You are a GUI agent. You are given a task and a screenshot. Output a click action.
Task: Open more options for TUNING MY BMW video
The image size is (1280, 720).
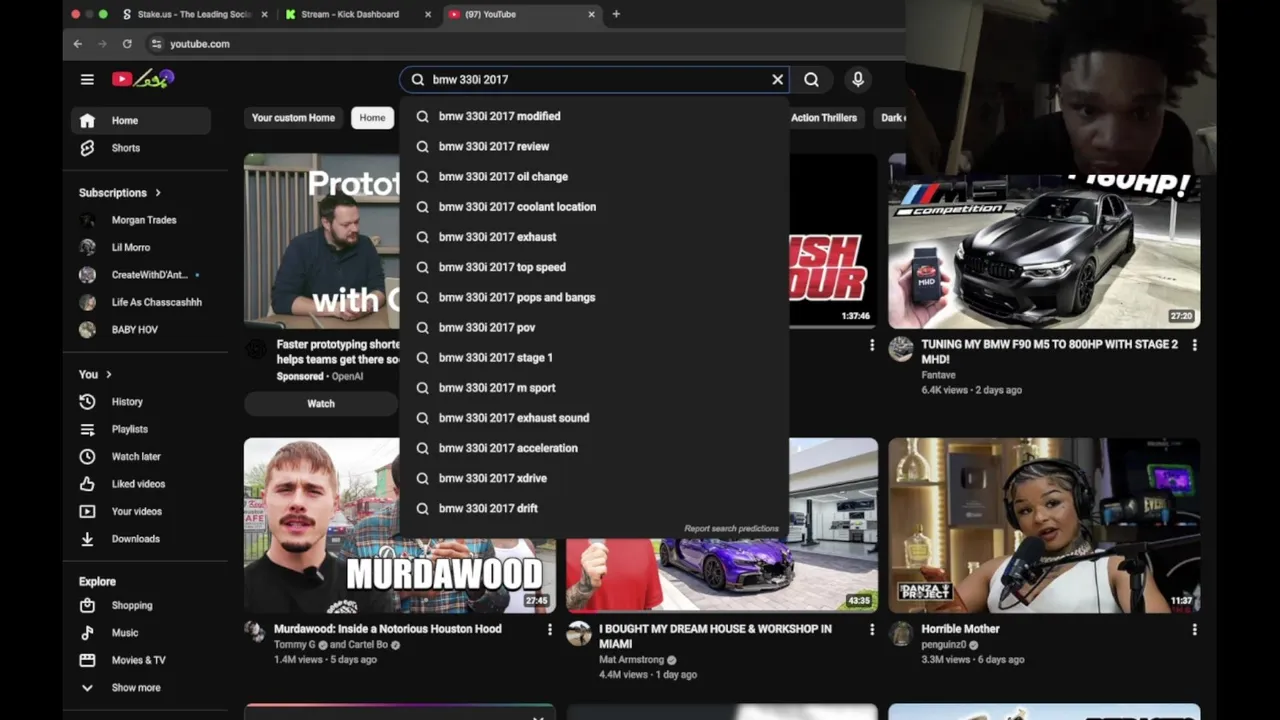click(1194, 345)
